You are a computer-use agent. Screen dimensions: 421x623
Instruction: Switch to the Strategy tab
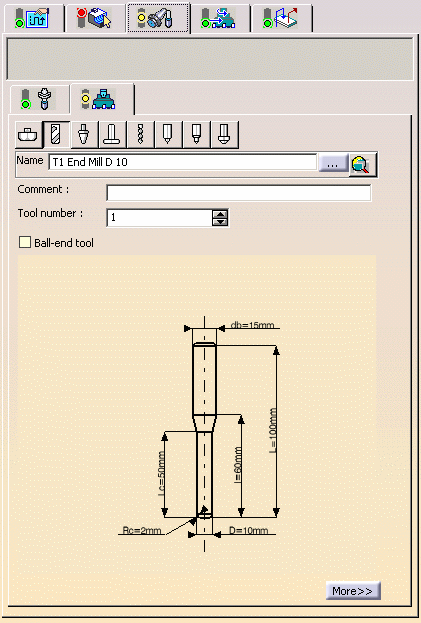[33, 18]
